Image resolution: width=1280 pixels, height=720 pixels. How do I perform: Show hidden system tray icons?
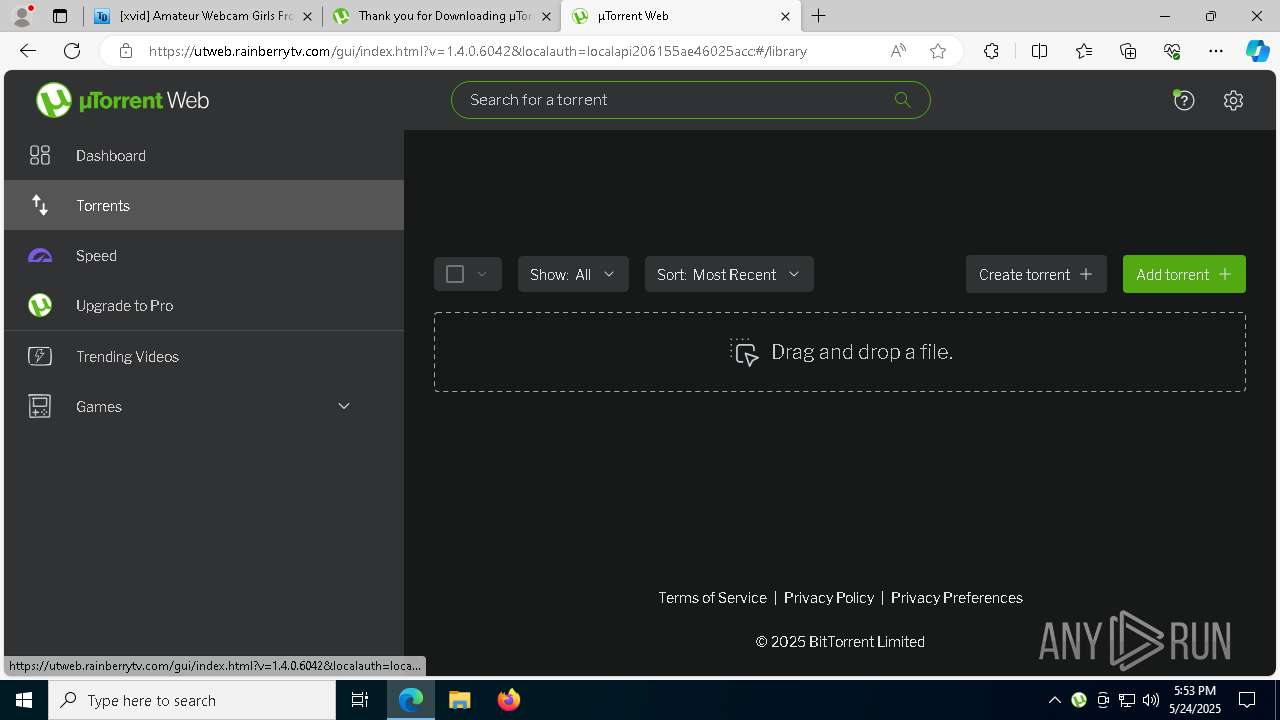click(x=1054, y=700)
